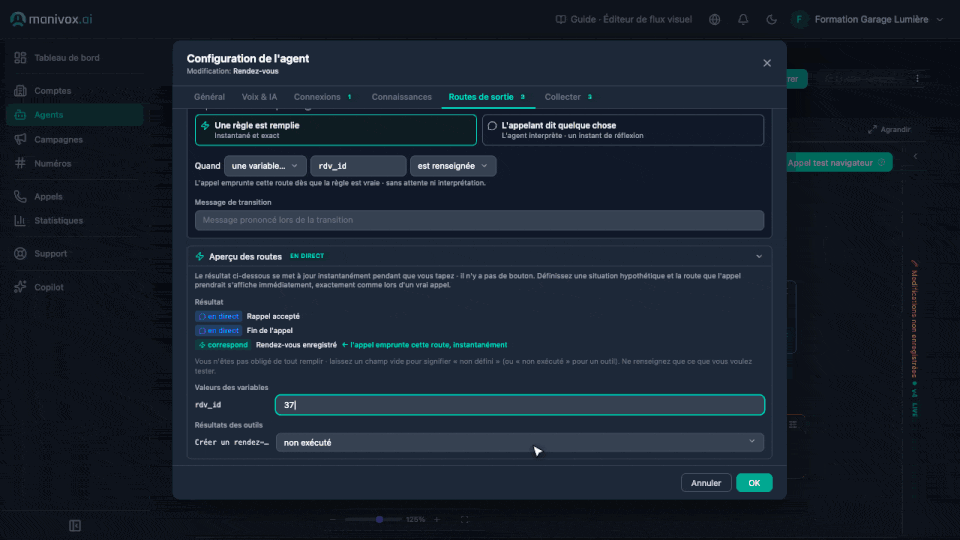Collapse the sidebar panel icon
Screen dimensions: 960x540
(x=75, y=525)
